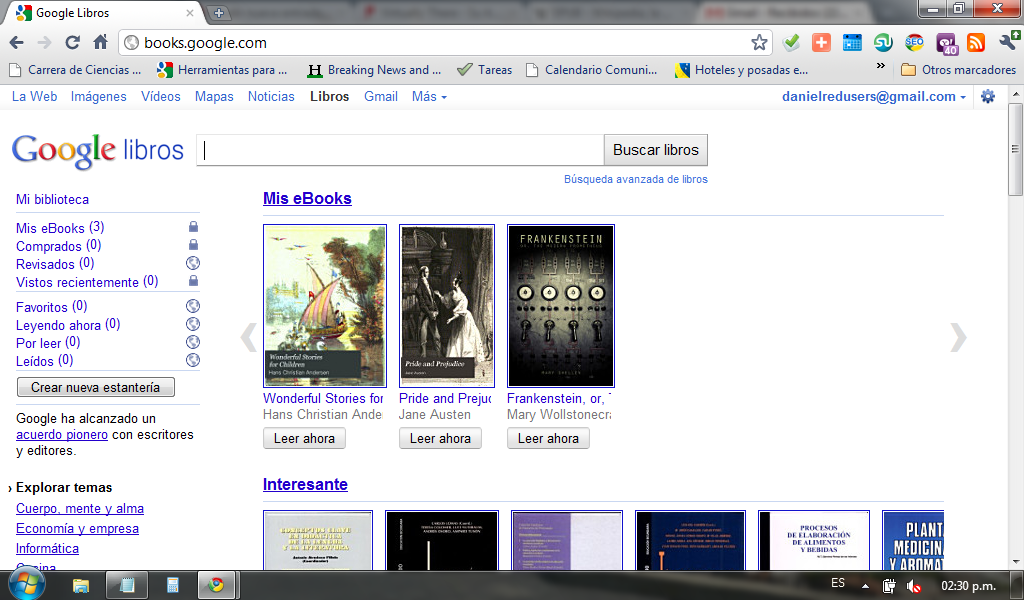Open Búsqueda avanzada de libros
This screenshot has height=600, width=1024.
(635, 179)
